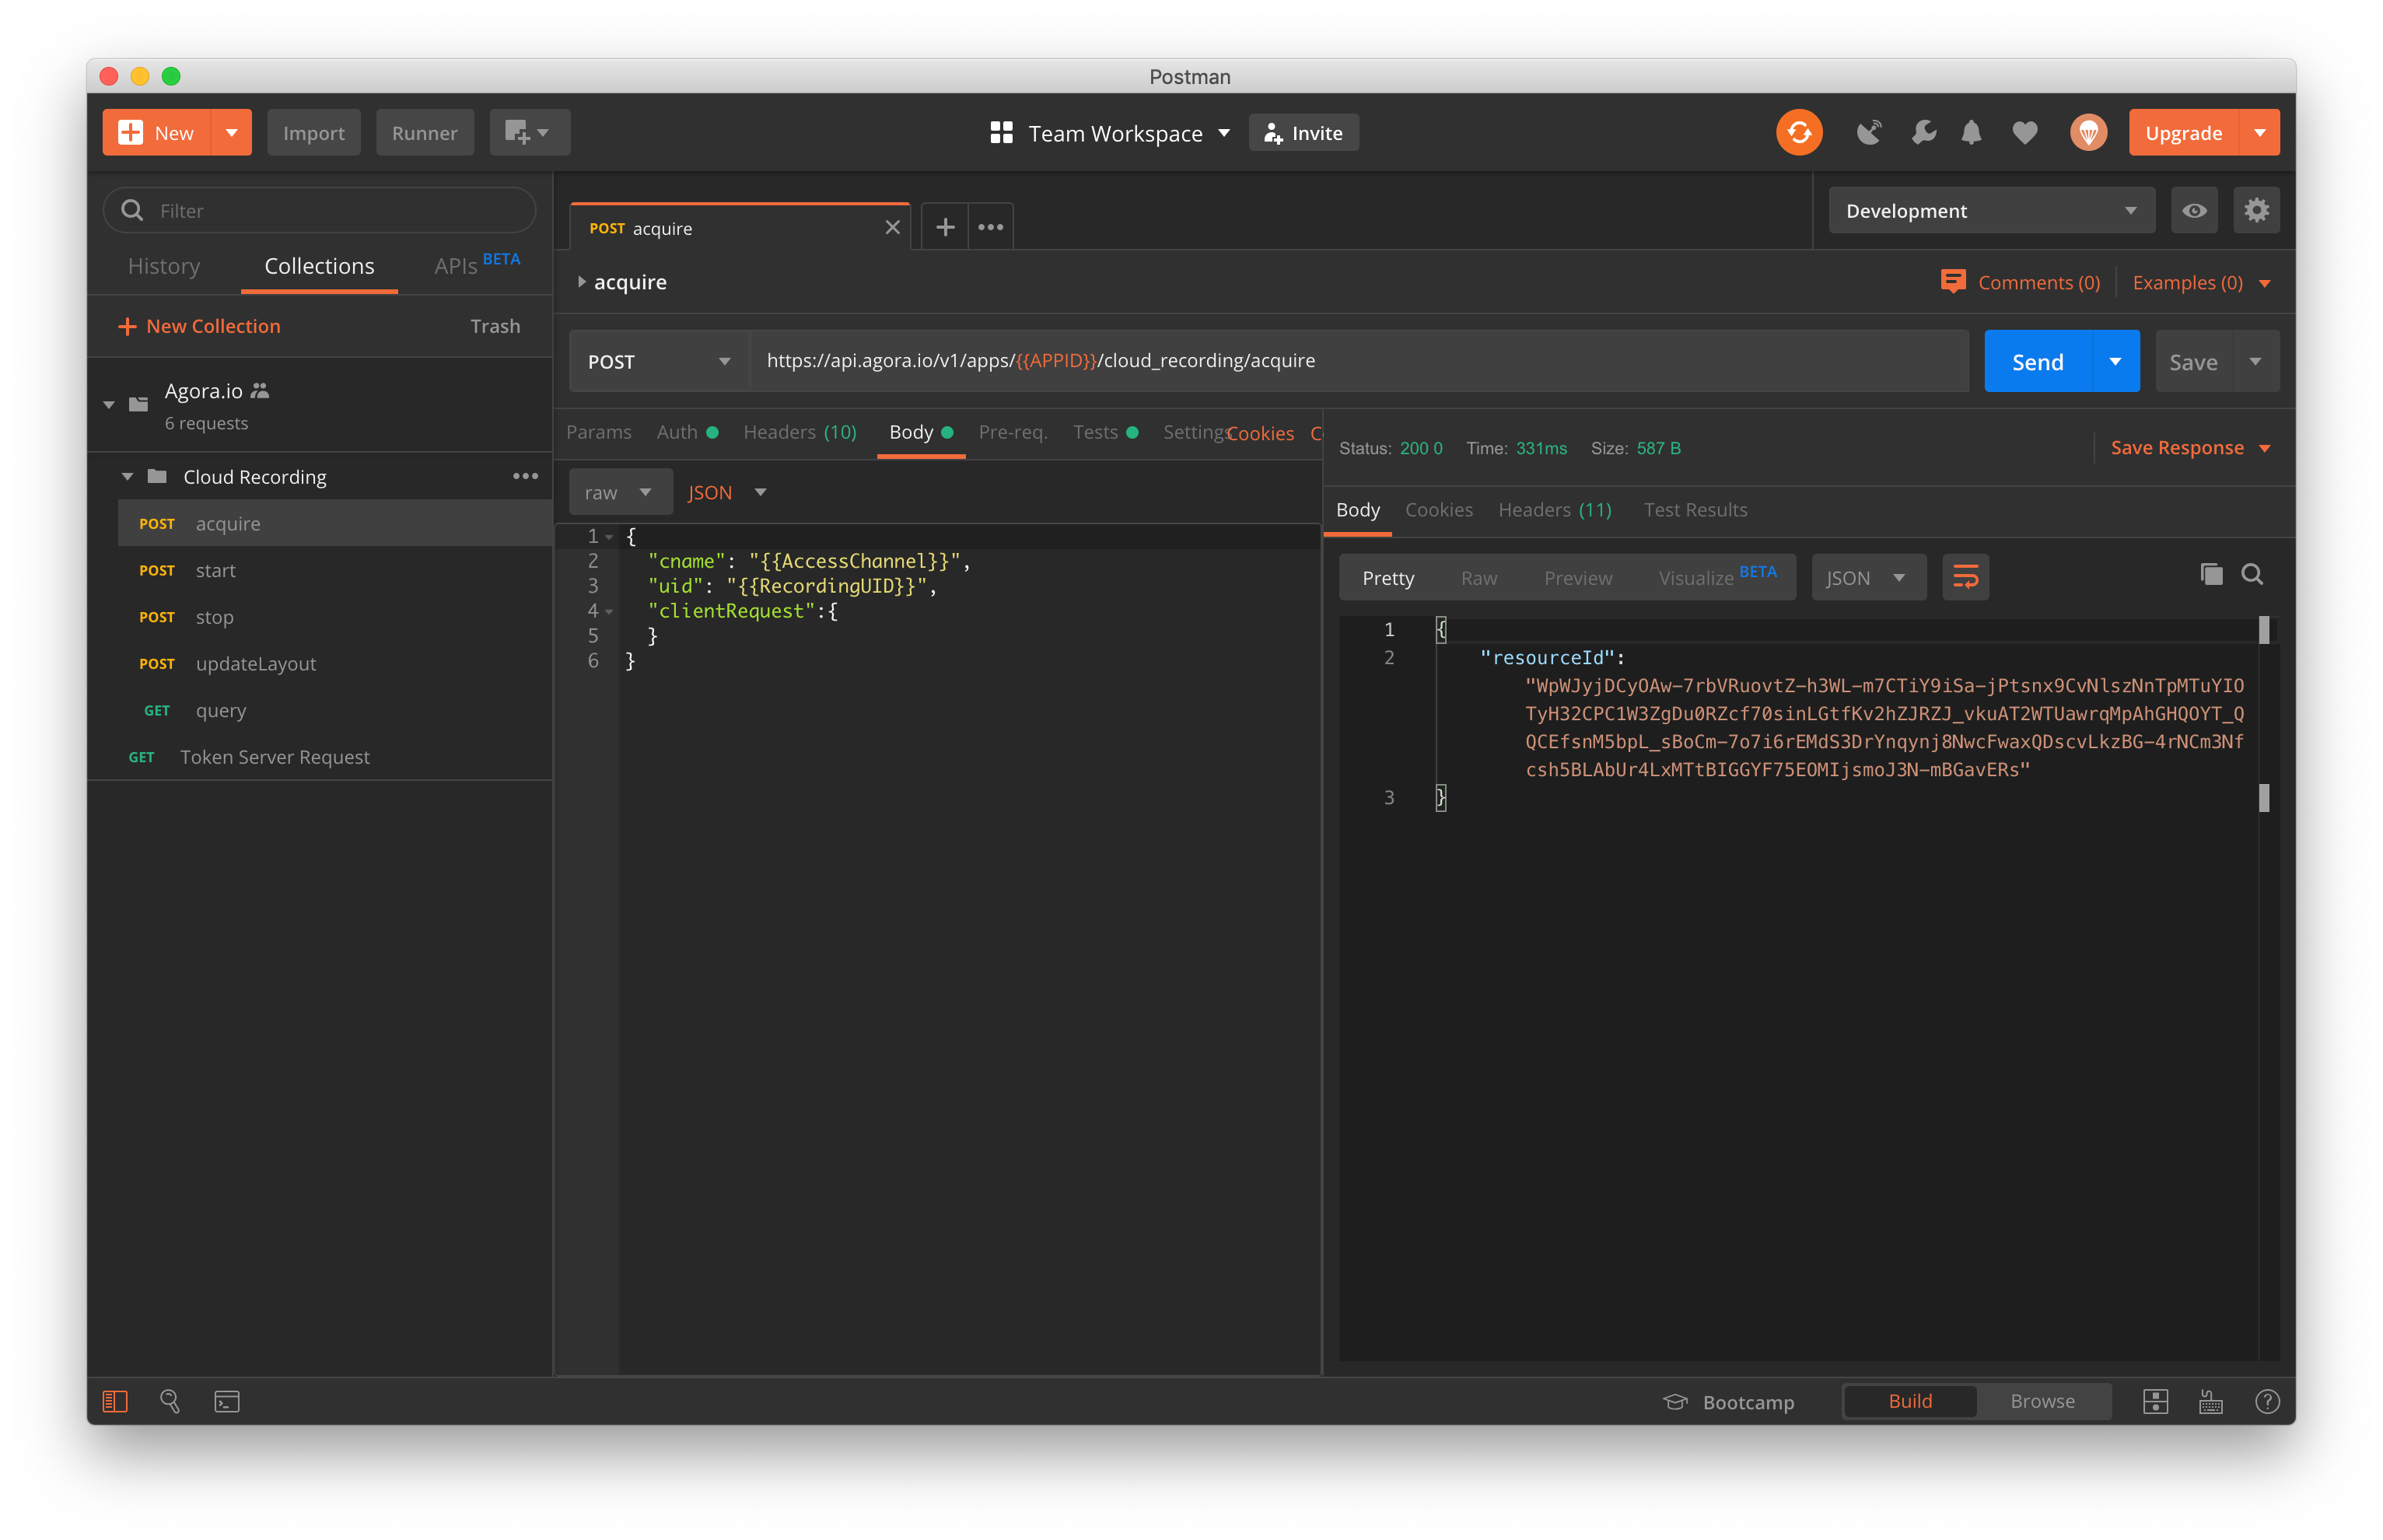Switch to the History tab
The image size is (2383, 1540).
[163, 266]
